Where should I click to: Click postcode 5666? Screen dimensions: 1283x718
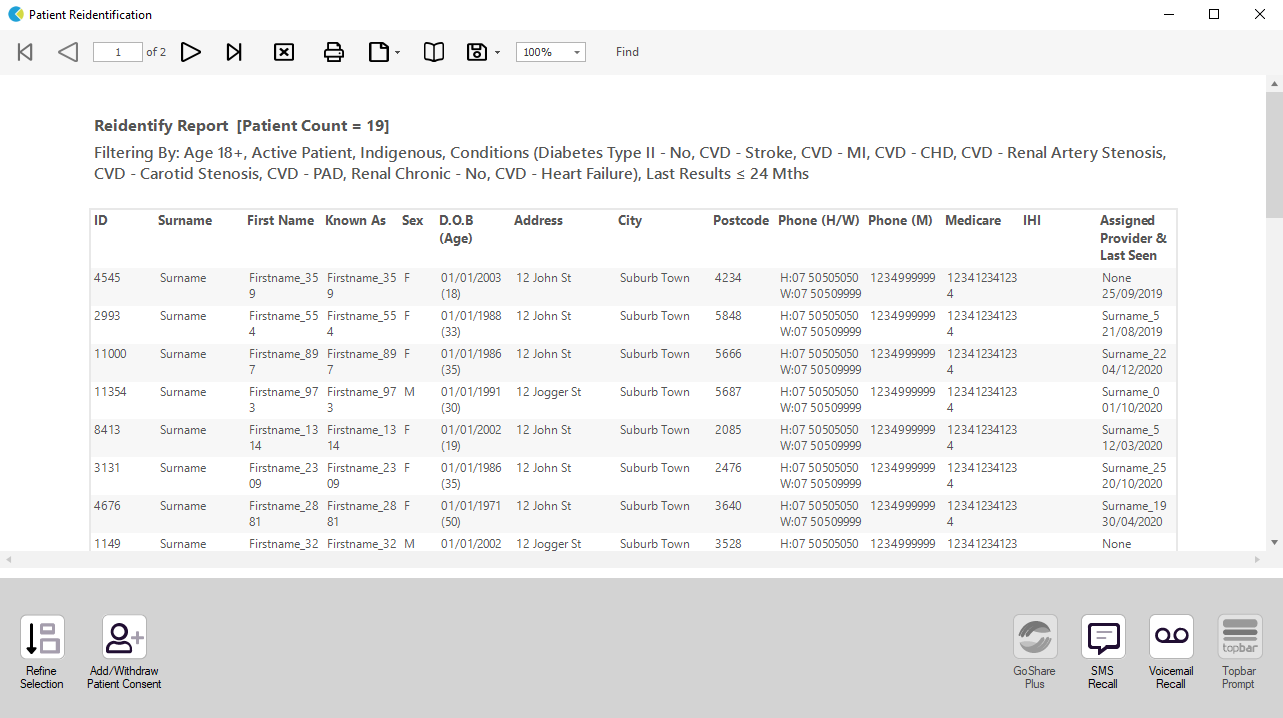click(728, 354)
